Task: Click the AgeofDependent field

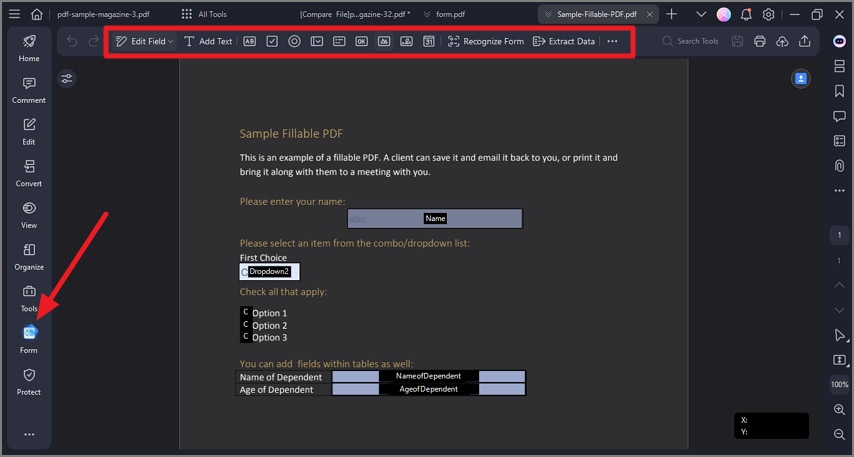Action: coord(429,389)
